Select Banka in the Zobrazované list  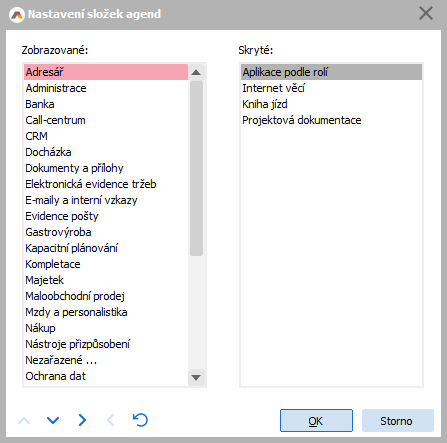point(106,104)
